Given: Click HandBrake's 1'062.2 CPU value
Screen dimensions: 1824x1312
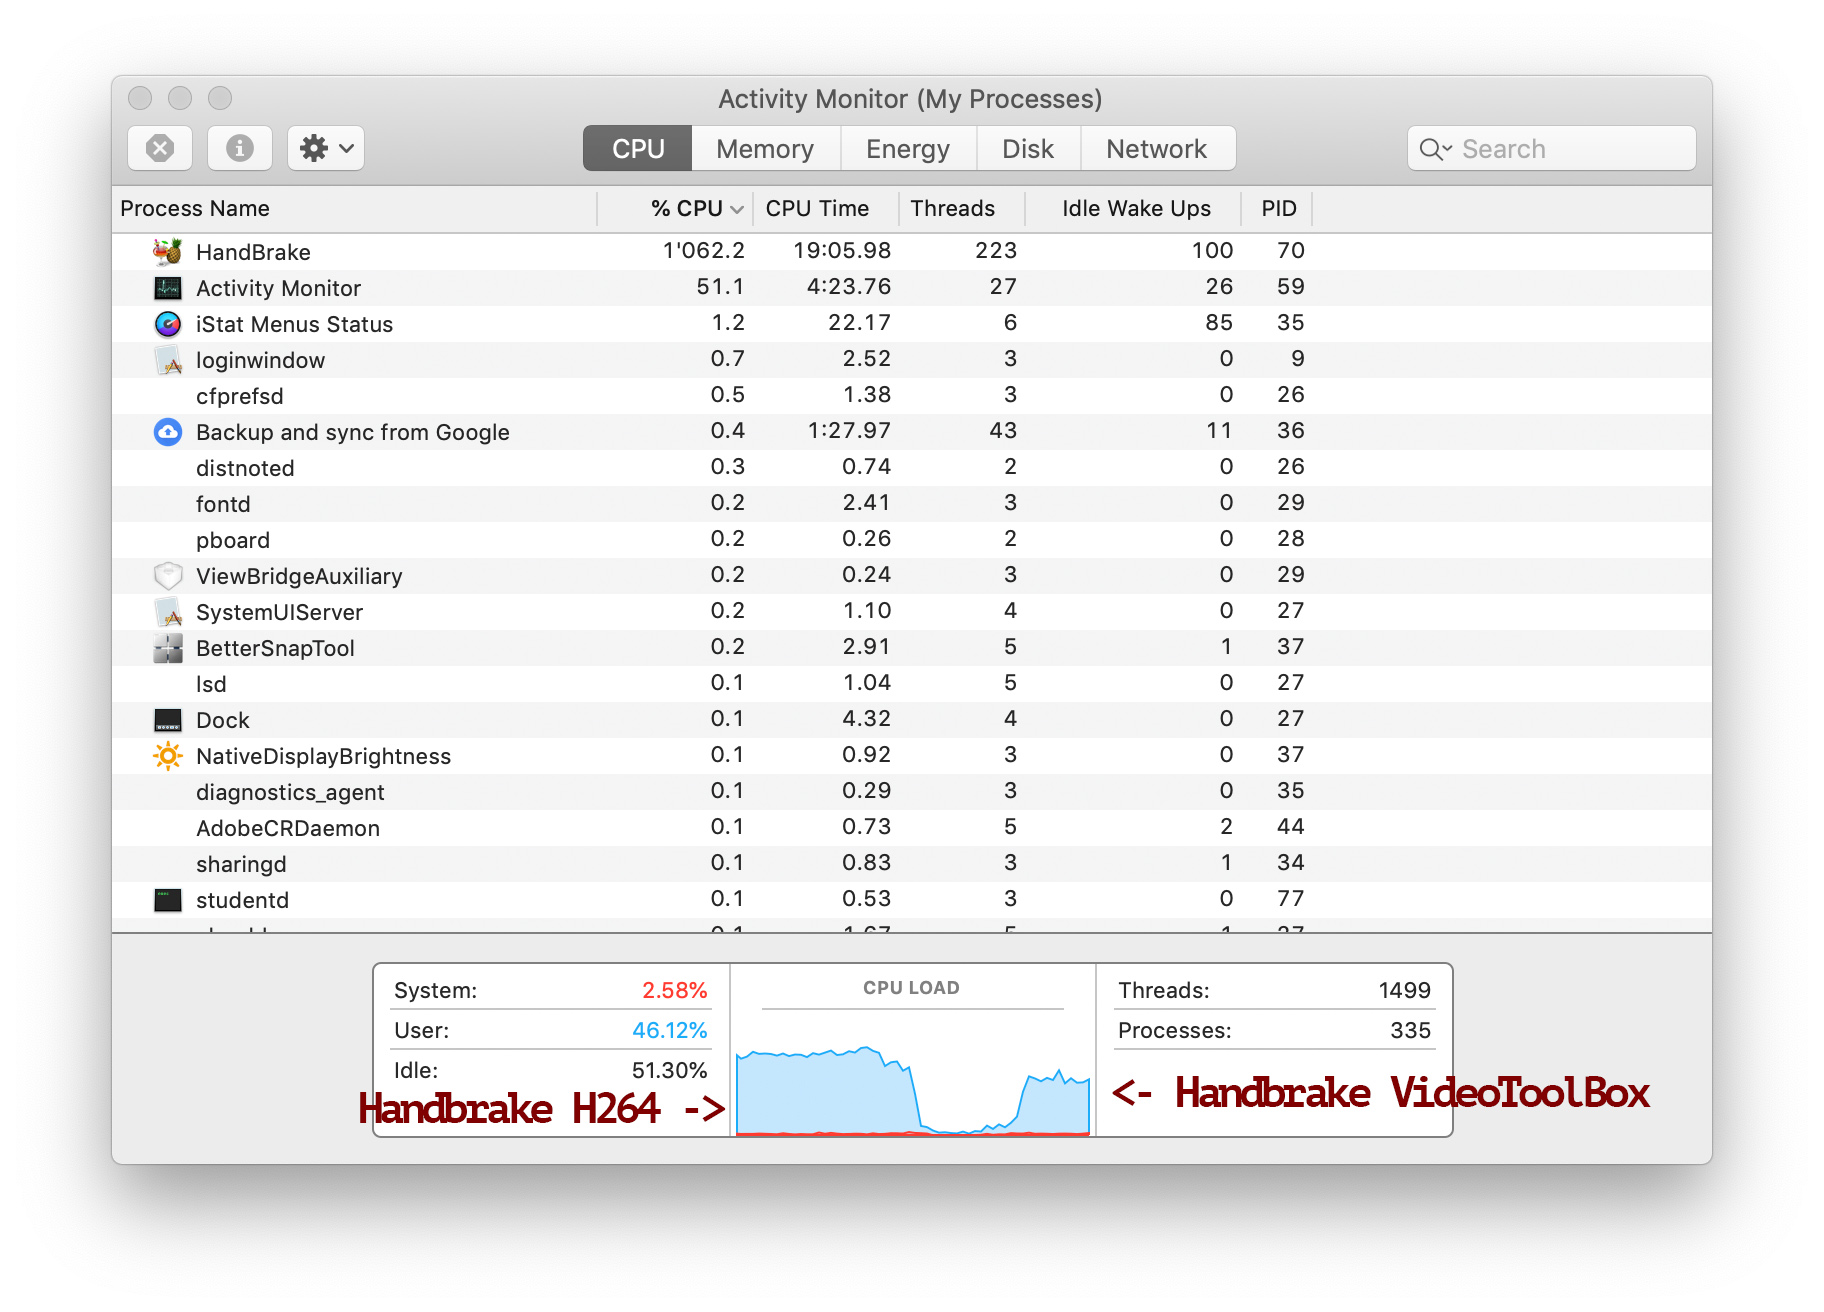Looking at the screenshot, I should 703,250.
